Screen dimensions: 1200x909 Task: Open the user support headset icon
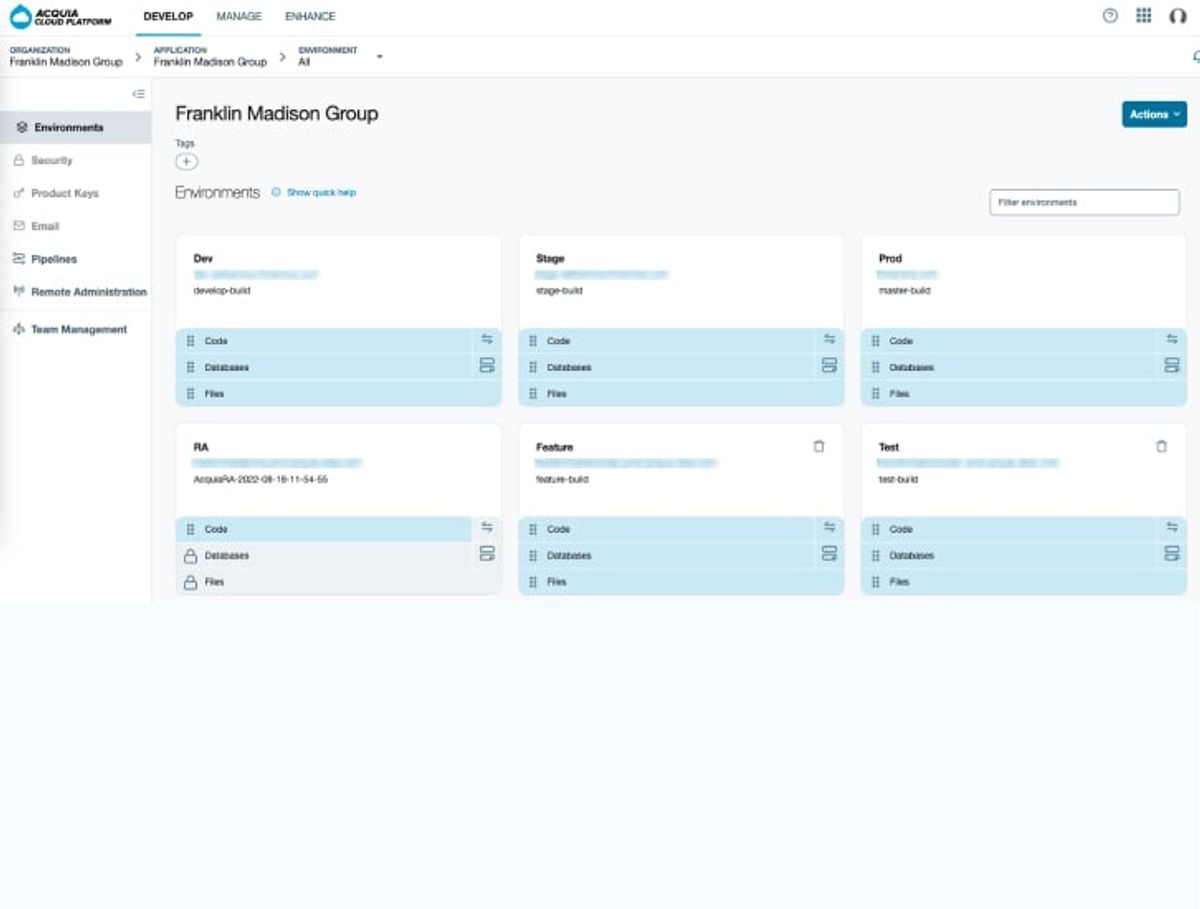click(x=1178, y=16)
